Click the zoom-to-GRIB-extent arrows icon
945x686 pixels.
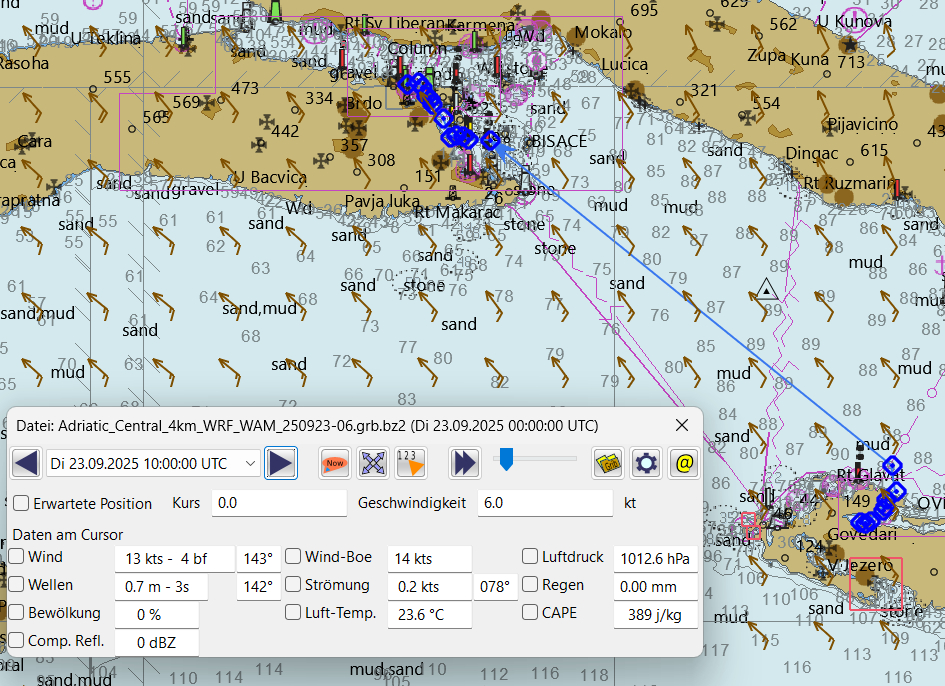(x=373, y=463)
